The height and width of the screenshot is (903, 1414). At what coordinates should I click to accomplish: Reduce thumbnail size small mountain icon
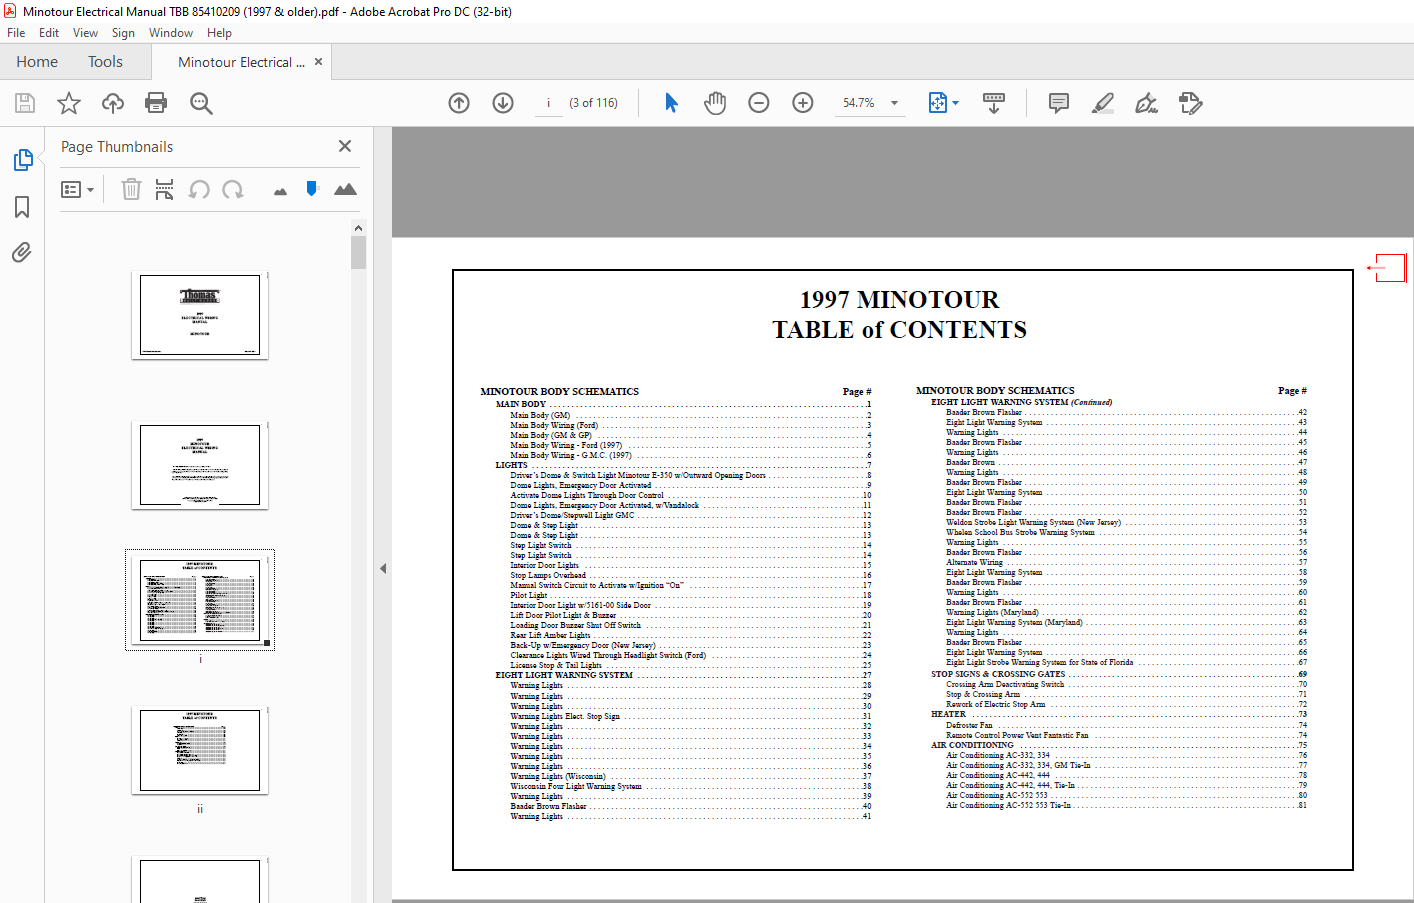[x=280, y=191]
